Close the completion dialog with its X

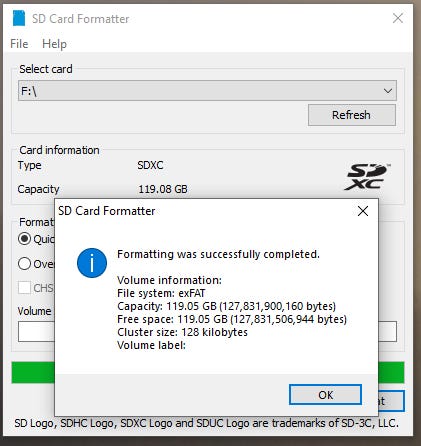[363, 211]
